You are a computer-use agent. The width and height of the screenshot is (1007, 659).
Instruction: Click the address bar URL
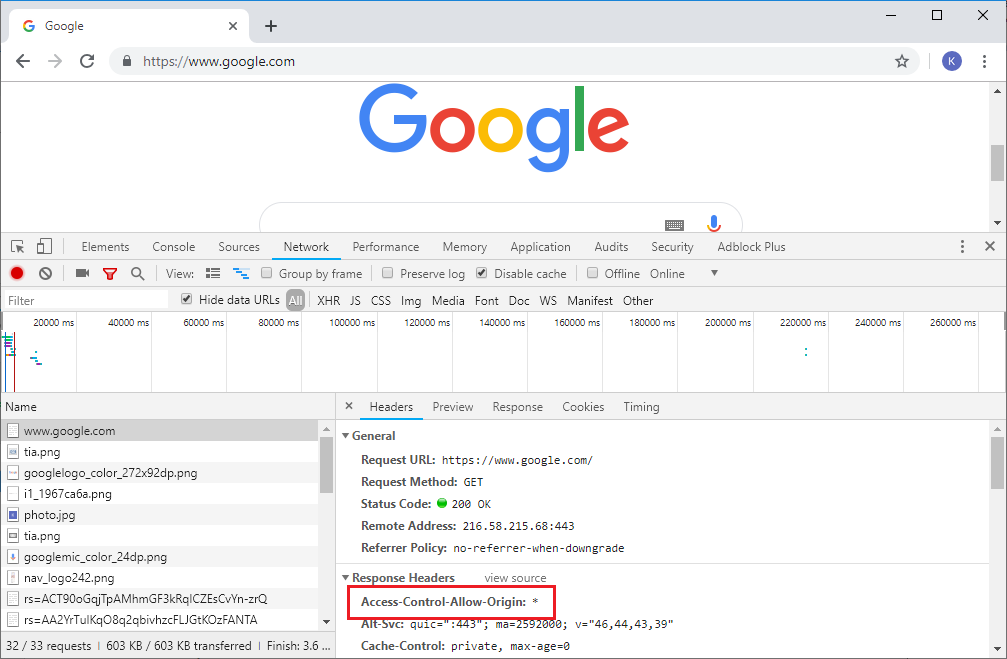[218, 62]
